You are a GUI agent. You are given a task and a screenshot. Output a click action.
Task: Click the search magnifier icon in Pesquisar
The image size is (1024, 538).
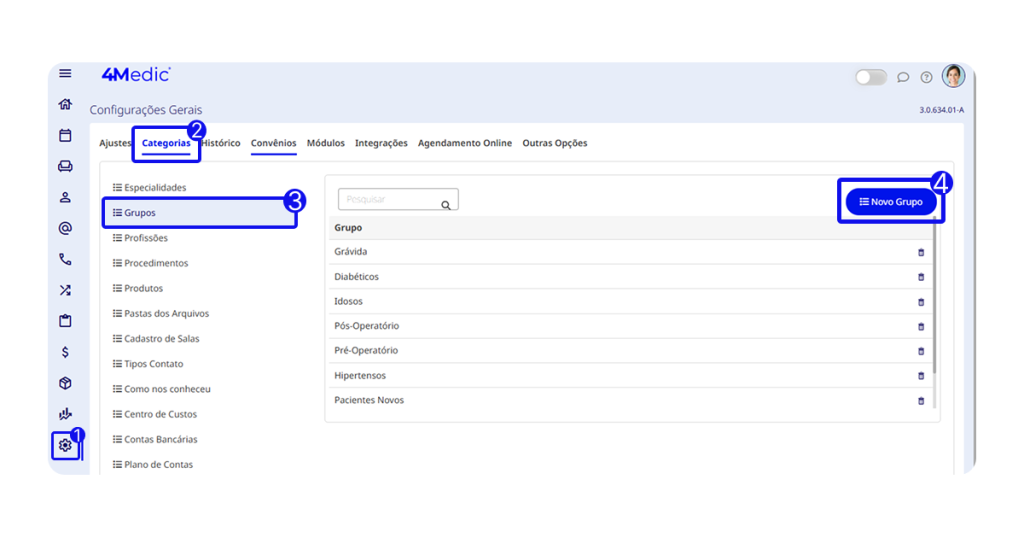click(x=446, y=204)
